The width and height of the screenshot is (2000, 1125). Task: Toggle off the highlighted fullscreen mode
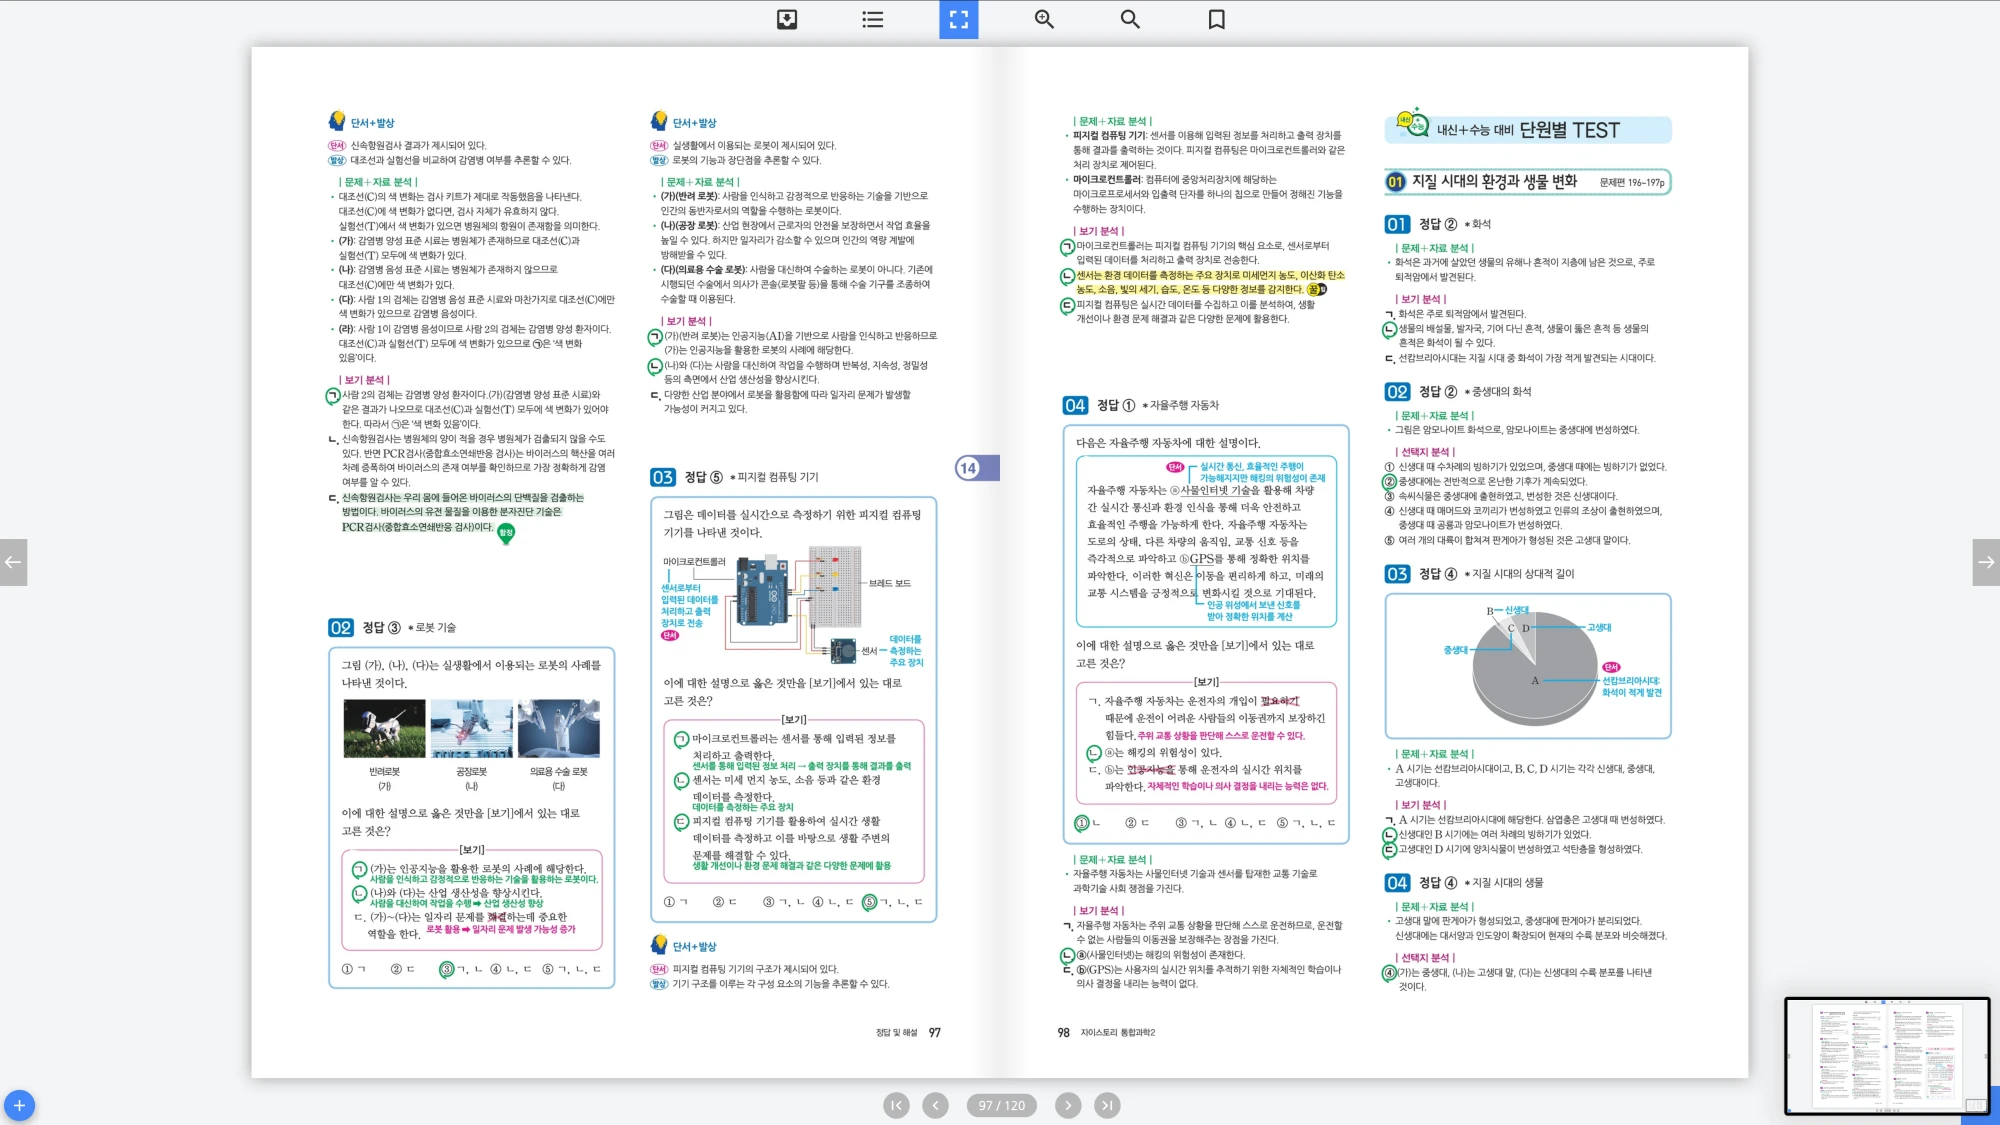click(957, 19)
